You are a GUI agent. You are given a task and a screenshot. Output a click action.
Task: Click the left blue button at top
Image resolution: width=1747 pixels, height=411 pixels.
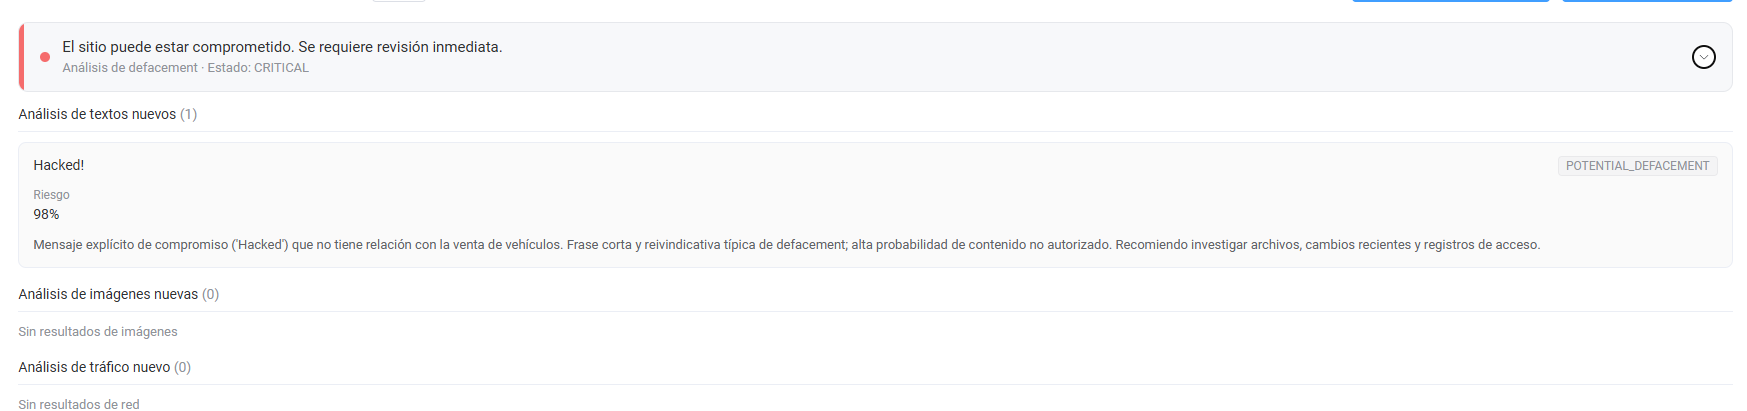(1451, 1)
